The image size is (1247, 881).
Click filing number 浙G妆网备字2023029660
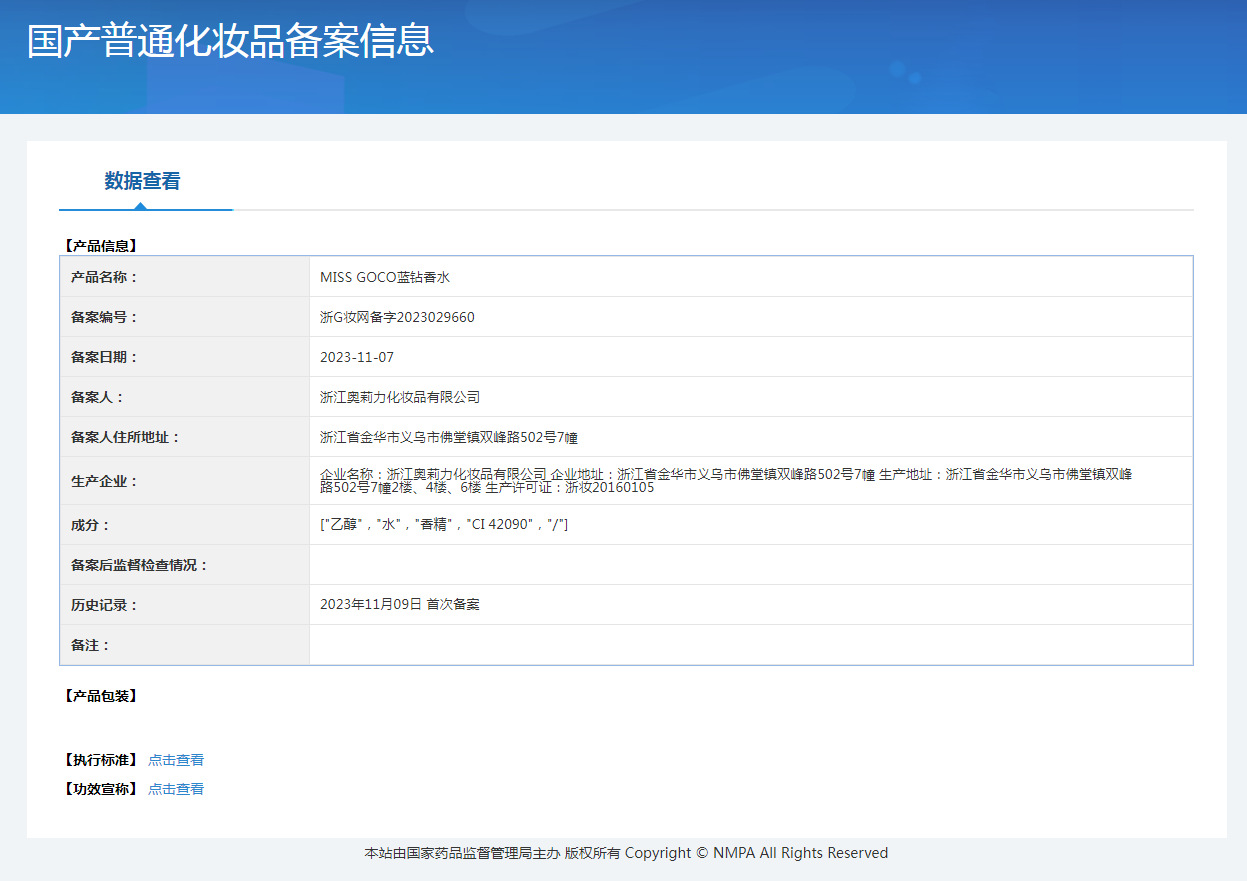(x=397, y=317)
